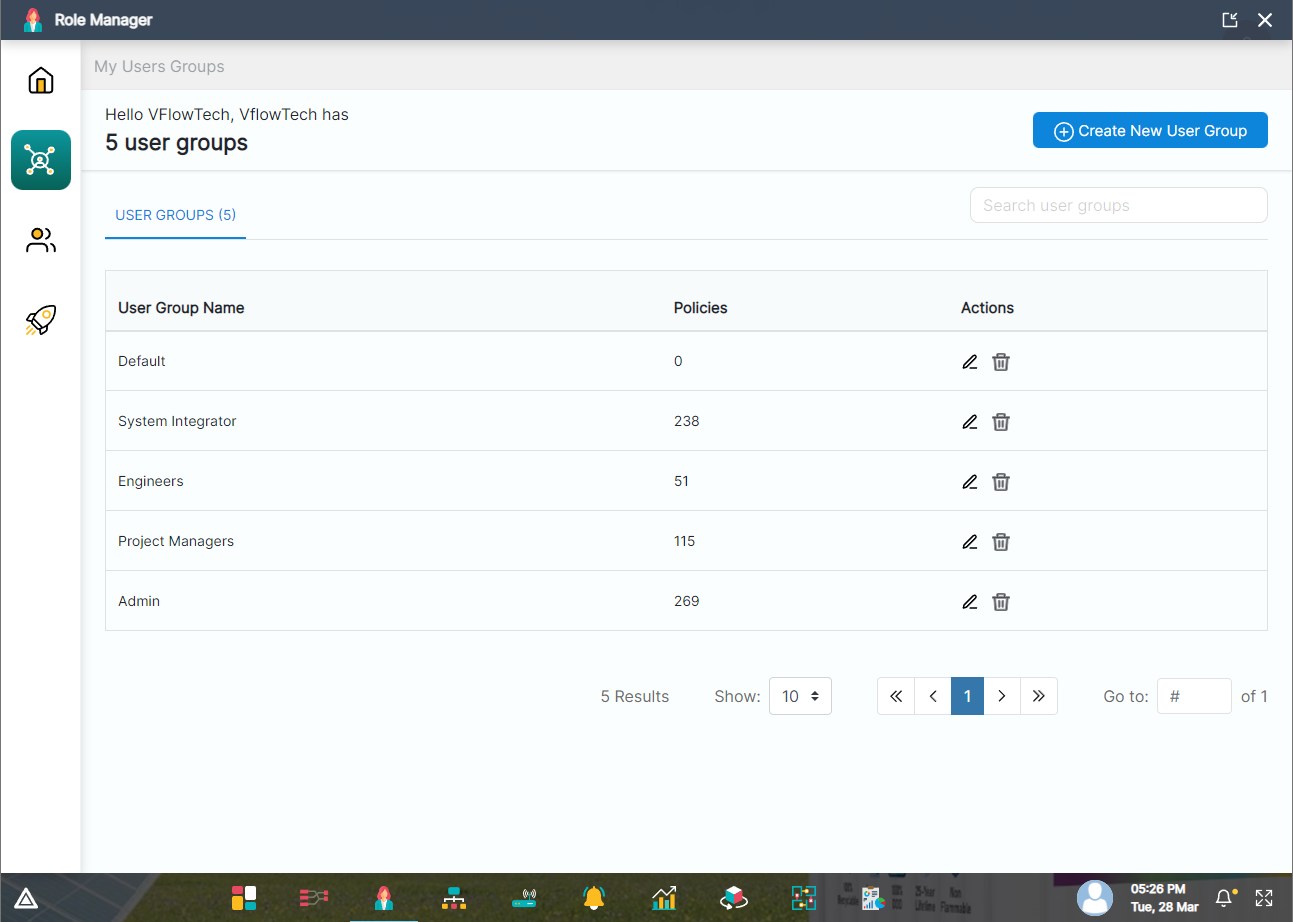Open the analytics chart app from the taskbar

(664, 898)
